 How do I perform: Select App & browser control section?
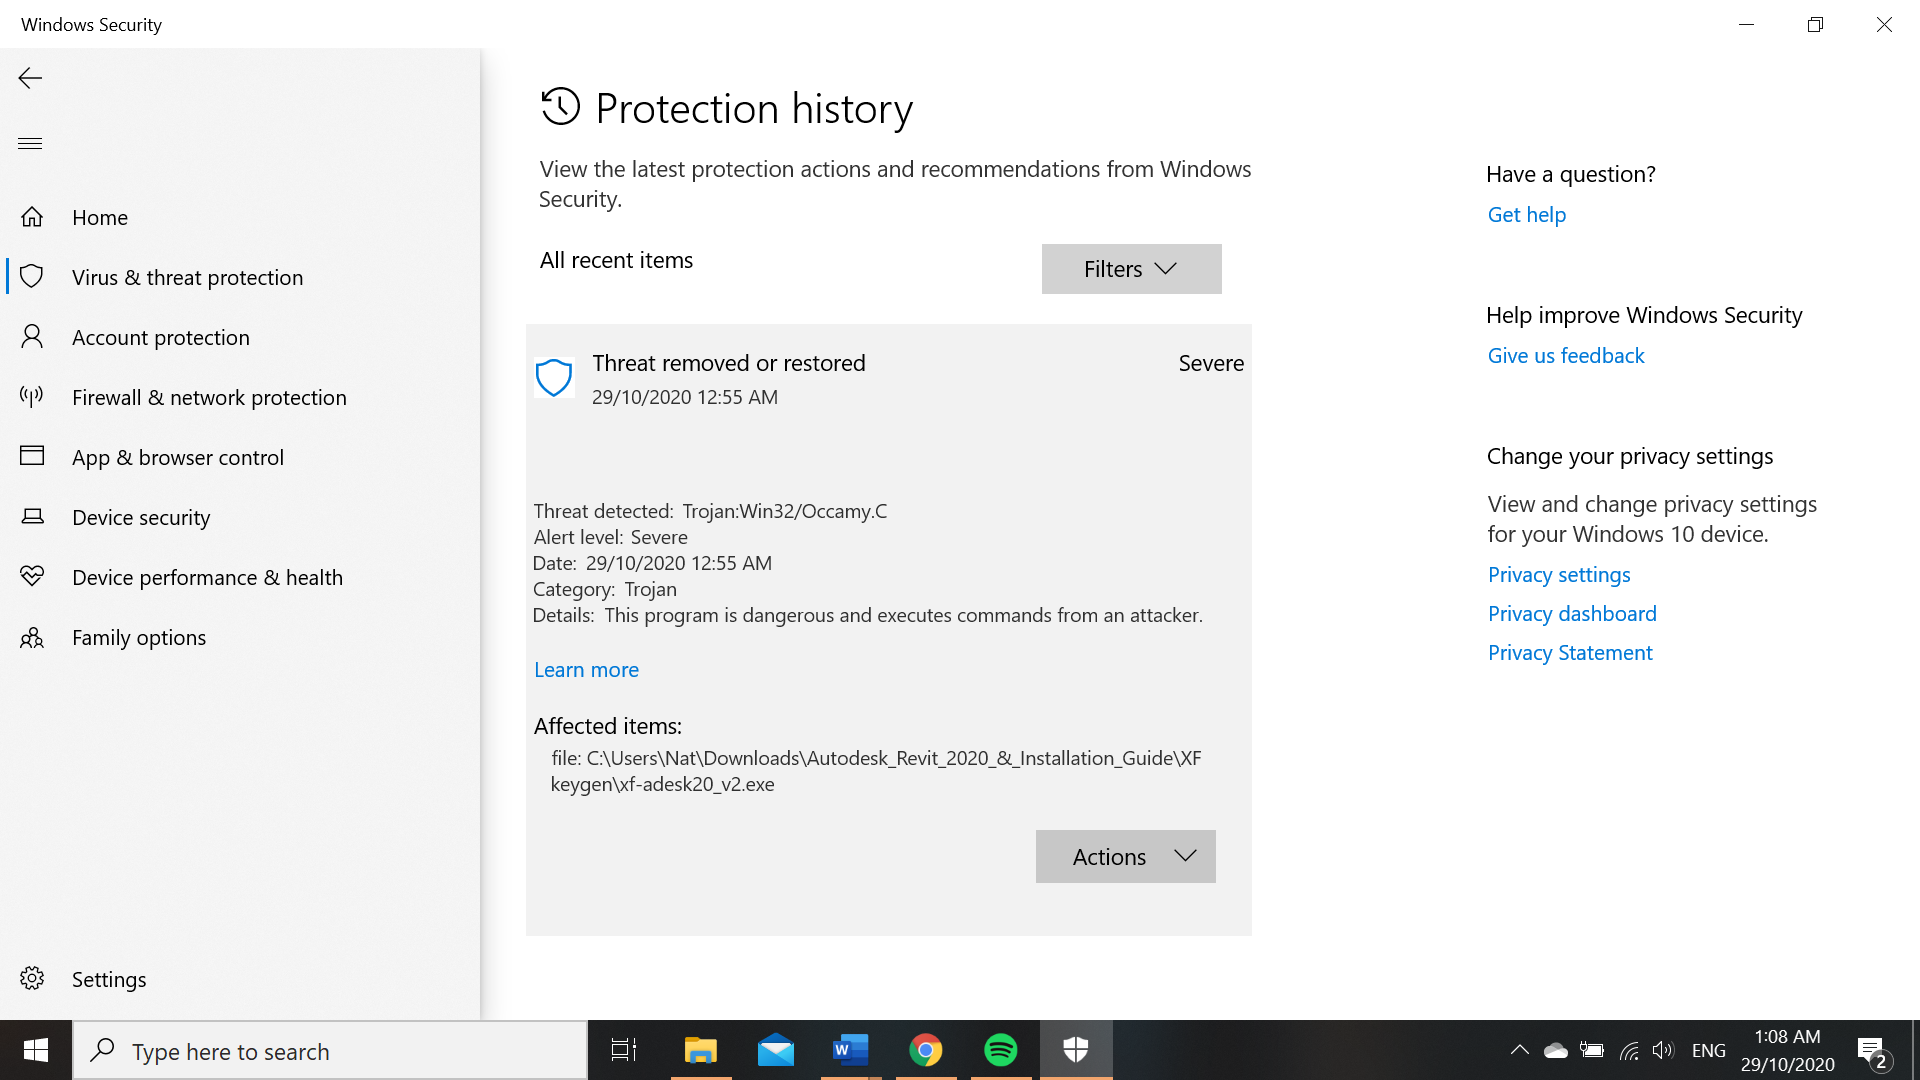point(177,456)
